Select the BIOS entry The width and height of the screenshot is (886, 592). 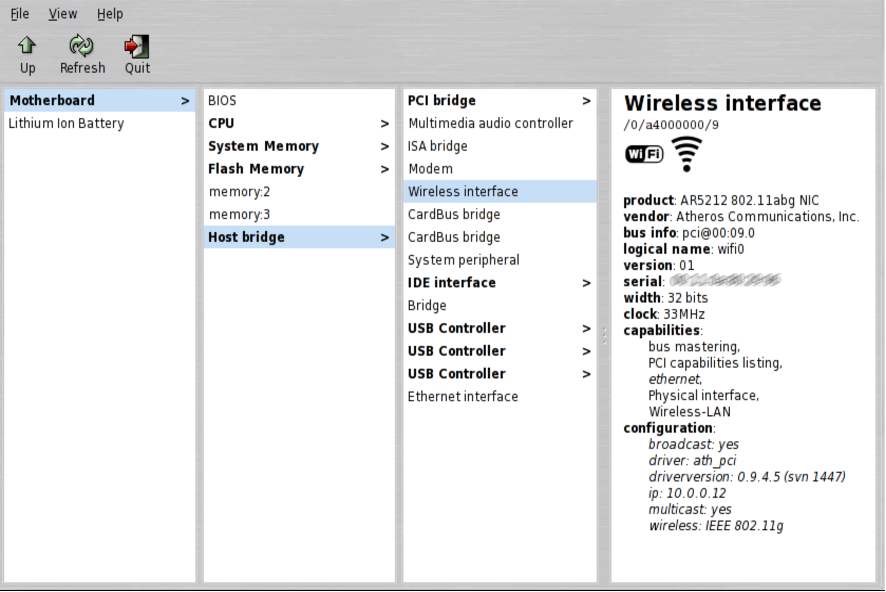222,101
